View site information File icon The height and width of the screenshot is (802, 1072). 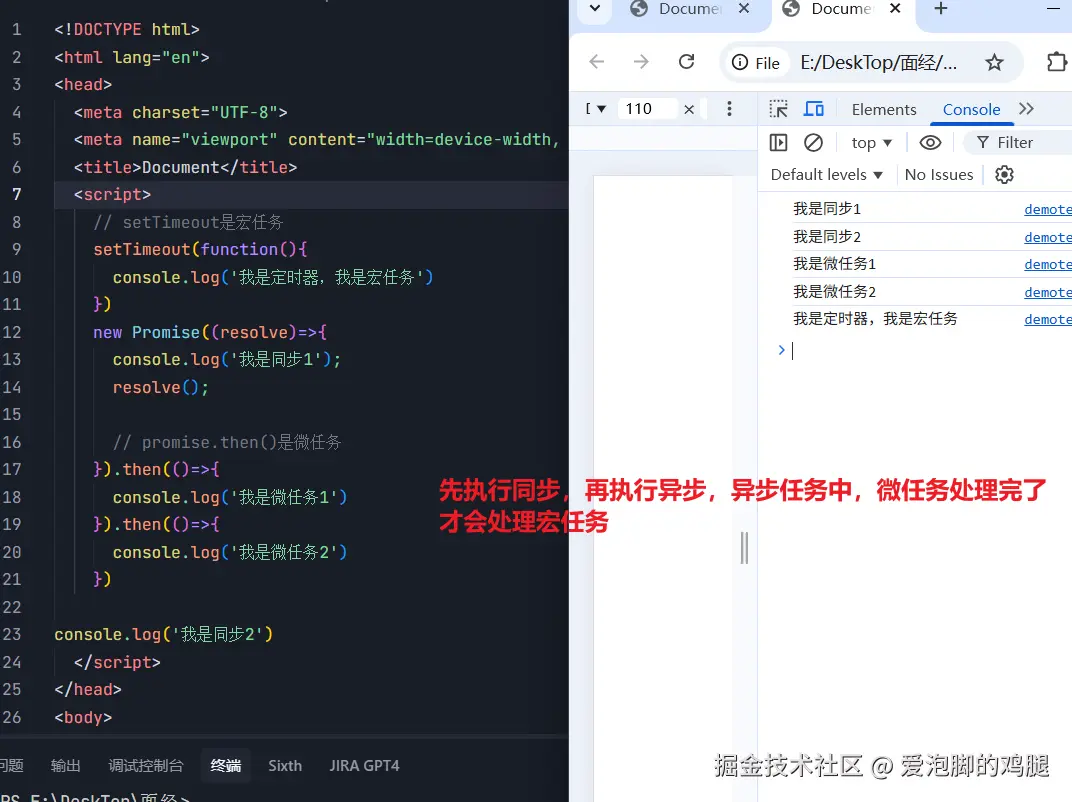click(755, 63)
